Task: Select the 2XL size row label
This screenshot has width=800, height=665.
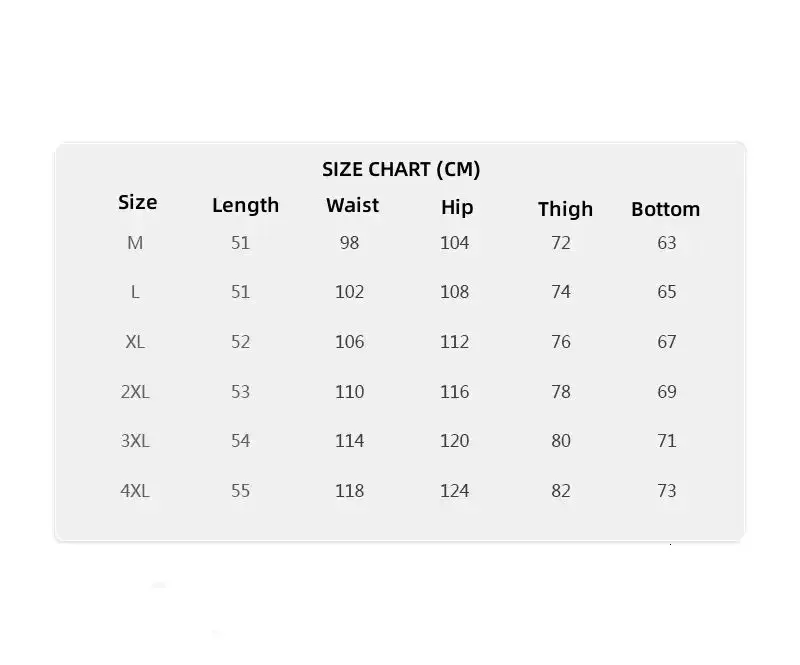Action: click(x=135, y=392)
